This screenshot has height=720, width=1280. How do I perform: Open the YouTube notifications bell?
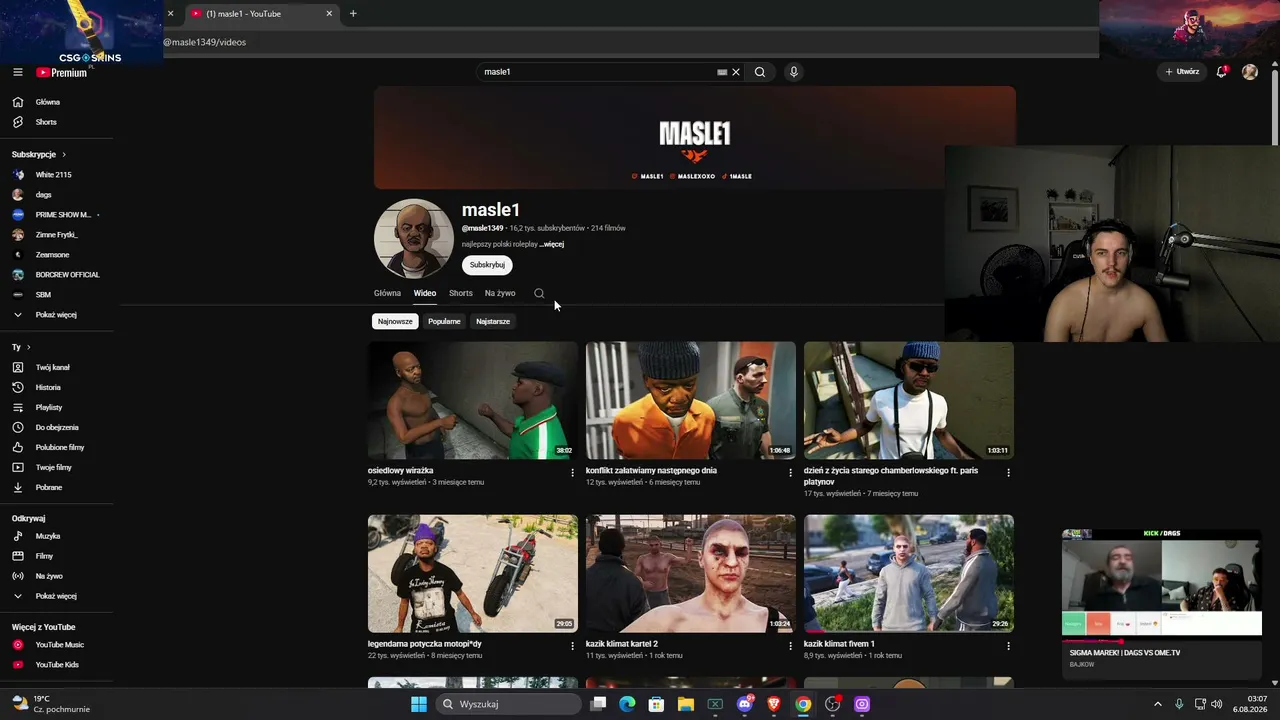(x=1221, y=72)
